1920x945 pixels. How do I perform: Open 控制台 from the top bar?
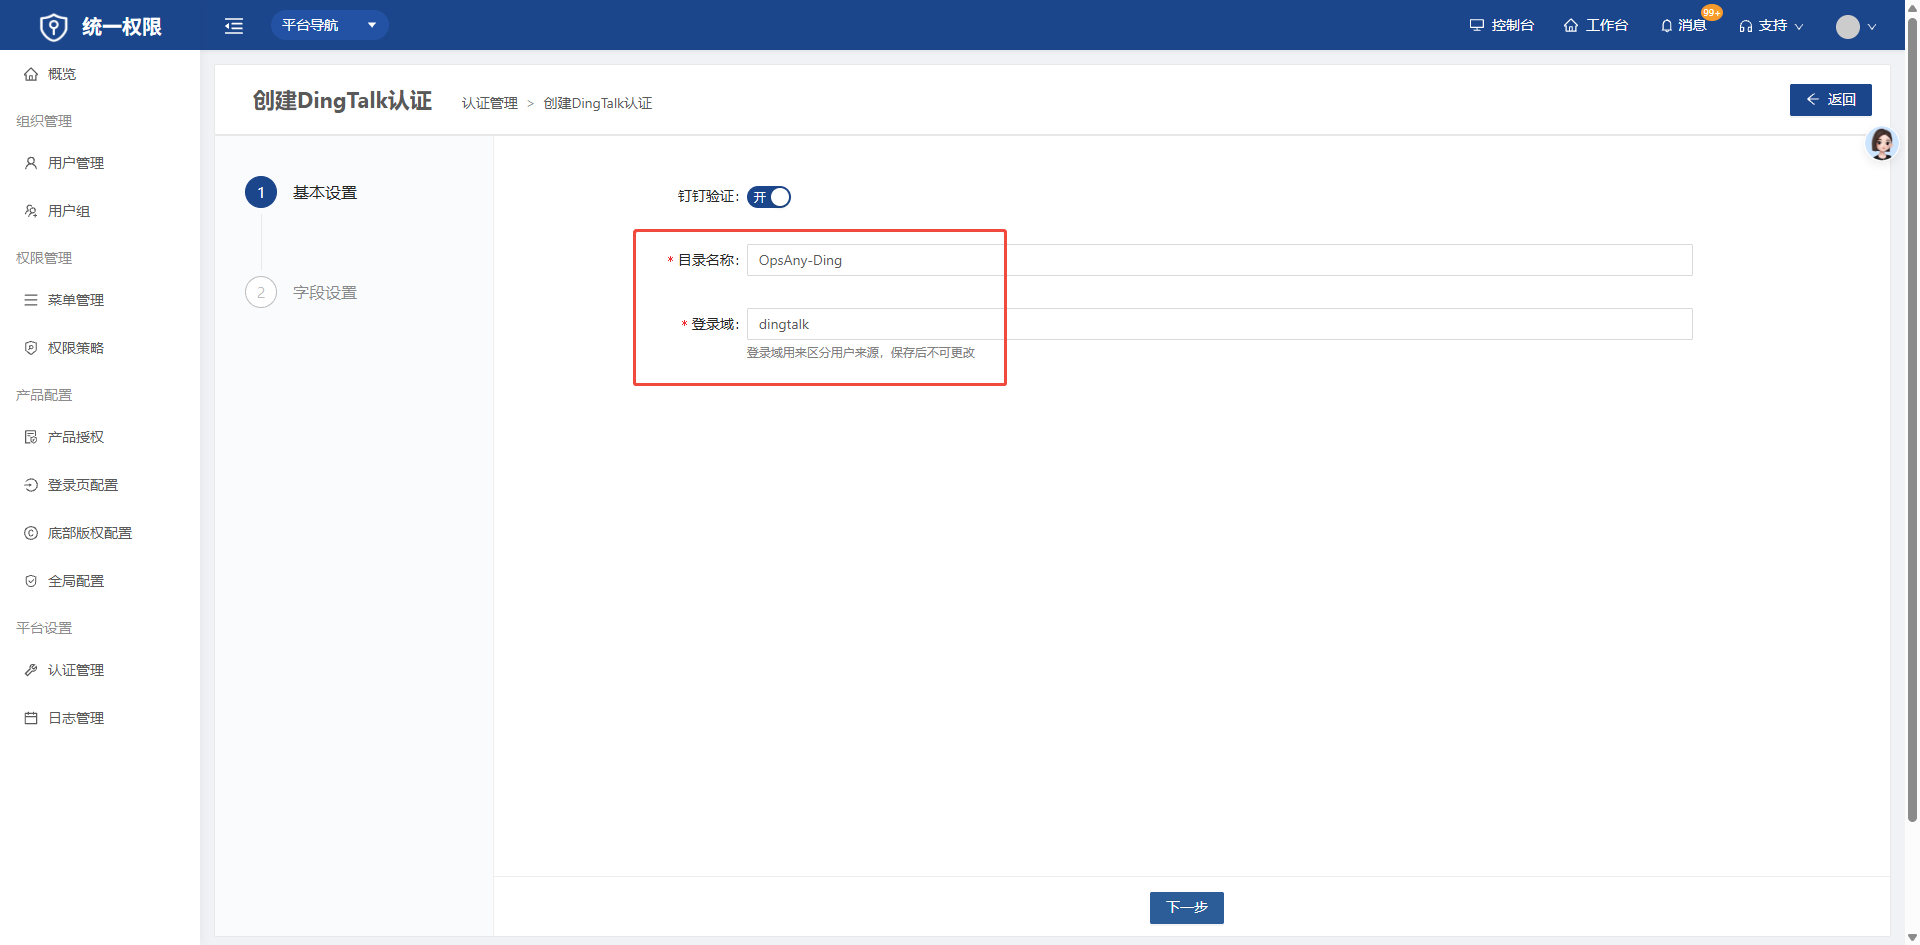1502,26
